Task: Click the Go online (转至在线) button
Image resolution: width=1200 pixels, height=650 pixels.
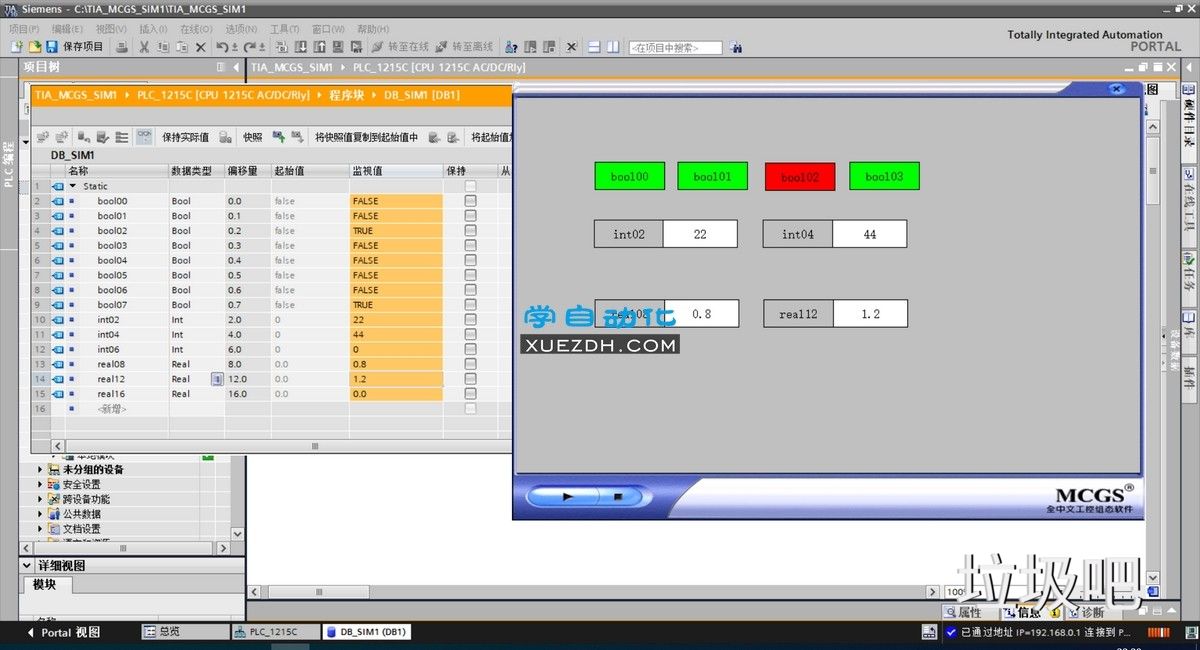Action: click(x=400, y=47)
